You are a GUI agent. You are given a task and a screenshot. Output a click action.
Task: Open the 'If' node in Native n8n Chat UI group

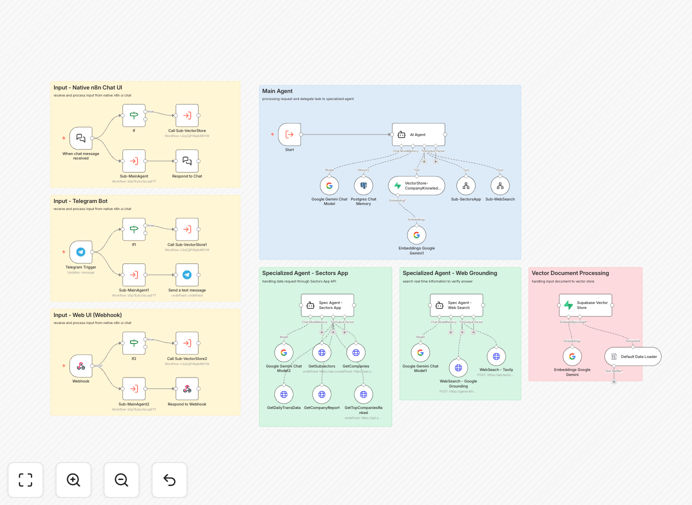(x=134, y=116)
